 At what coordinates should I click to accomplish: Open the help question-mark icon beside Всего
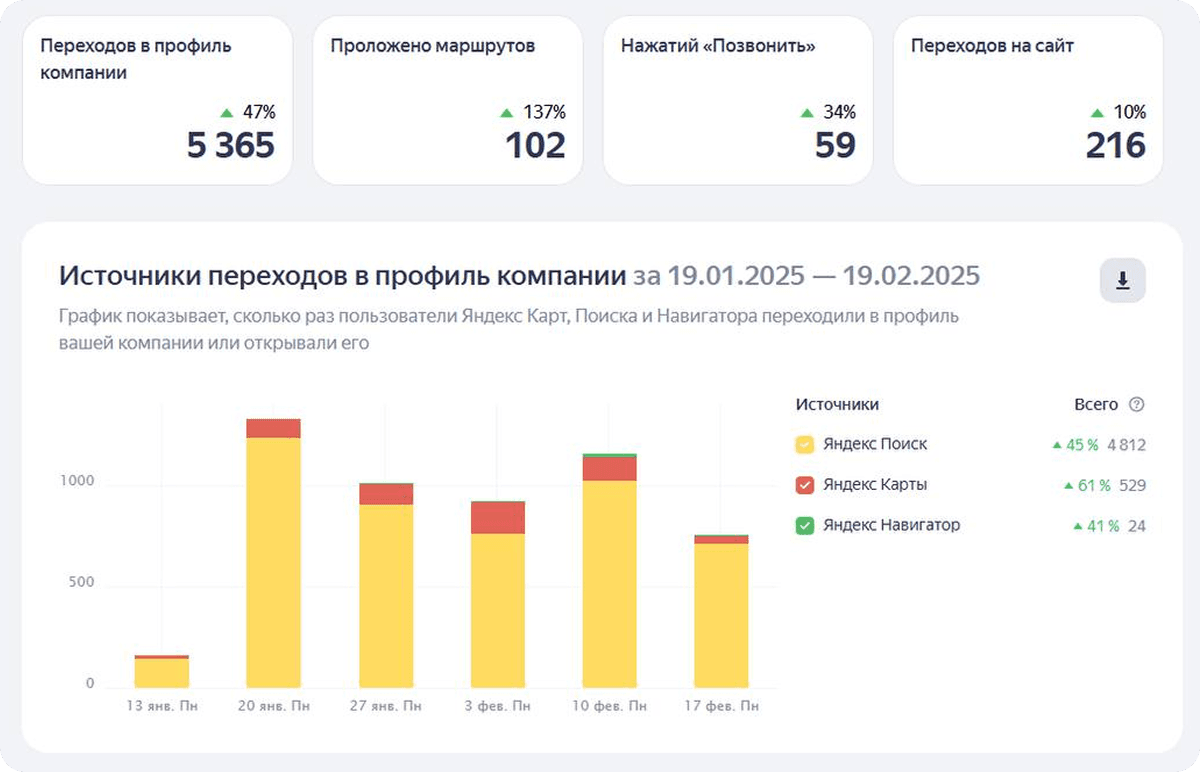1136,405
